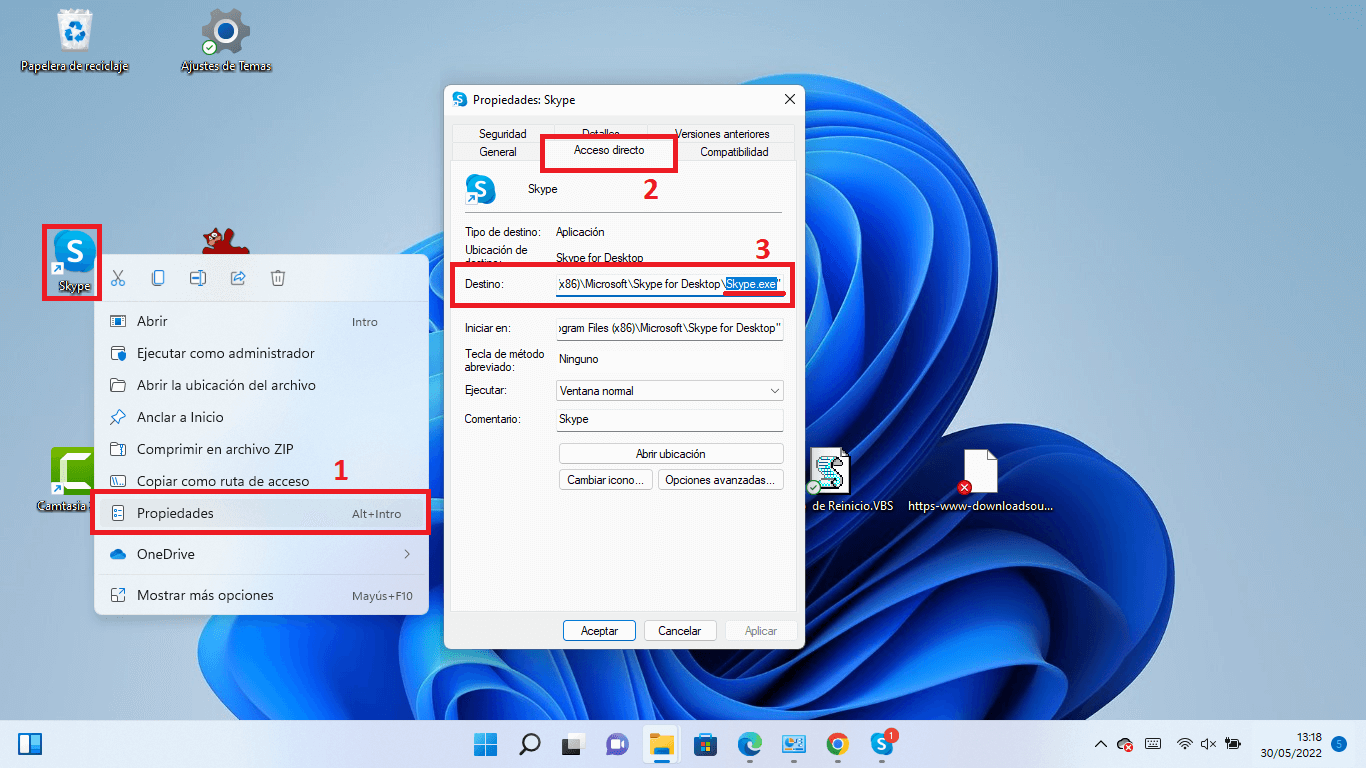Click the battery tray icon
Screen dimensions: 1366x768
coord(1233,744)
